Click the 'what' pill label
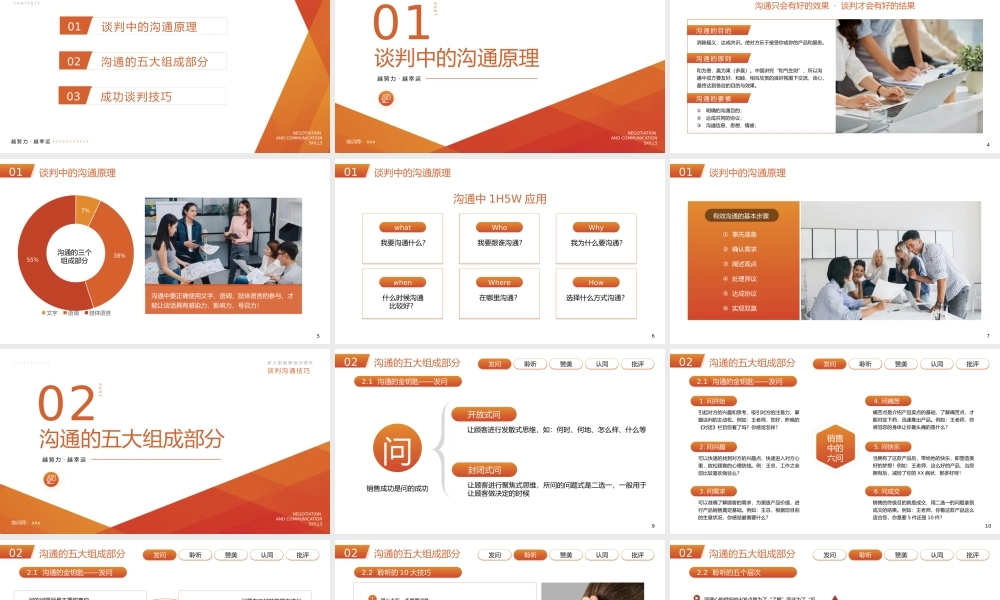 point(402,228)
